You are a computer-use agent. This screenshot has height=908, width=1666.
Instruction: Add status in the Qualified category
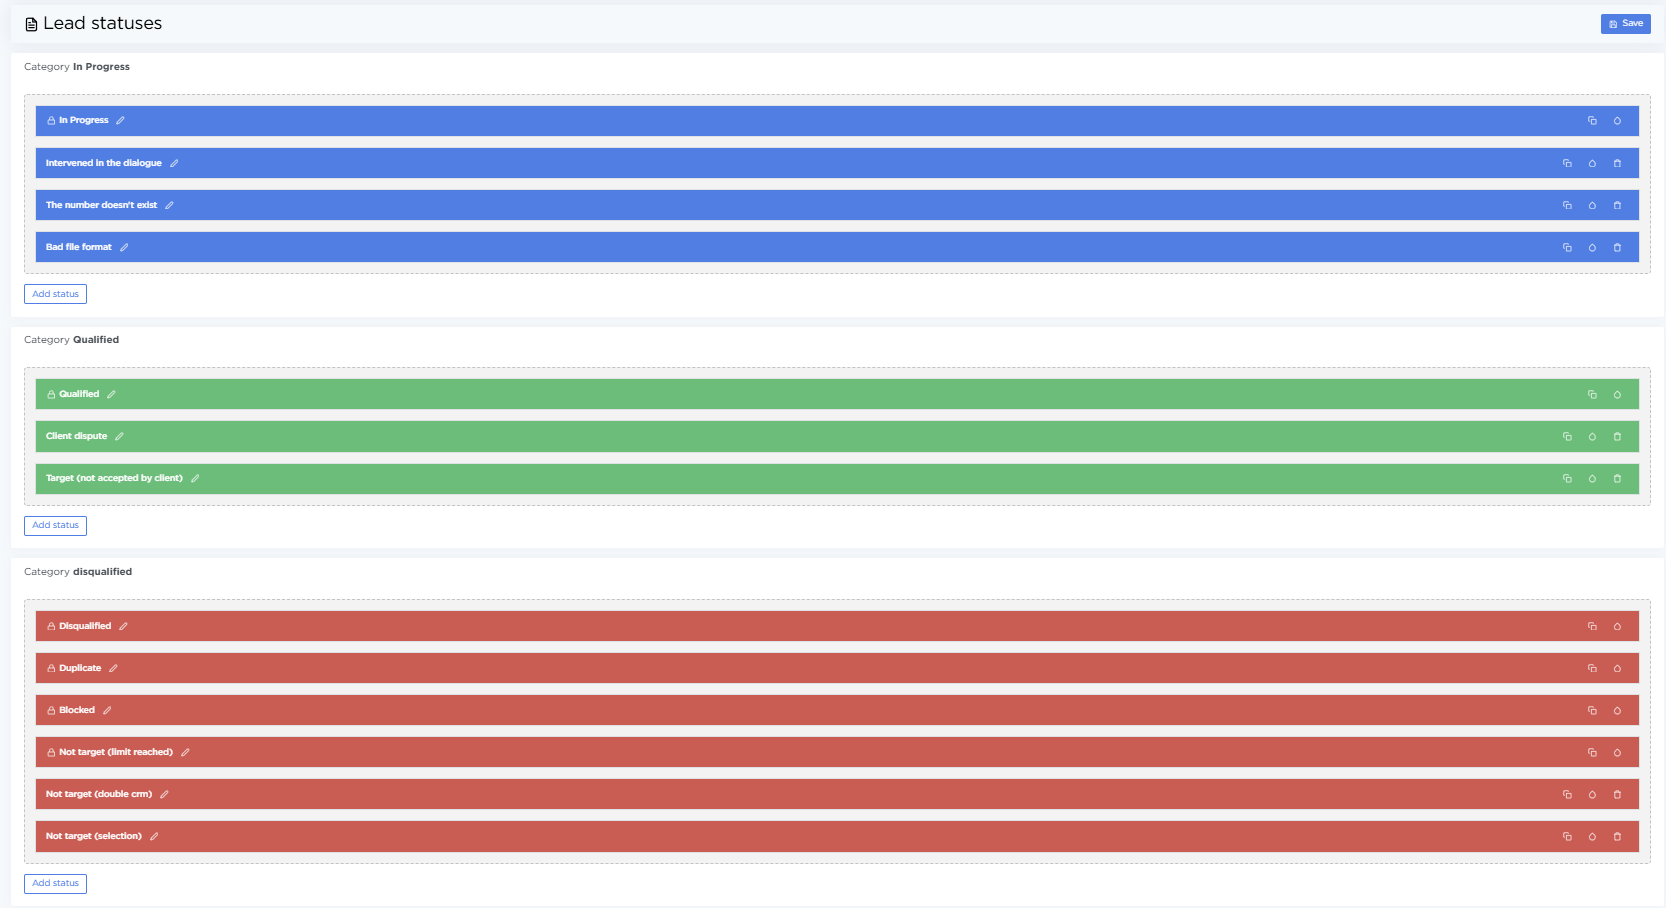[55, 525]
